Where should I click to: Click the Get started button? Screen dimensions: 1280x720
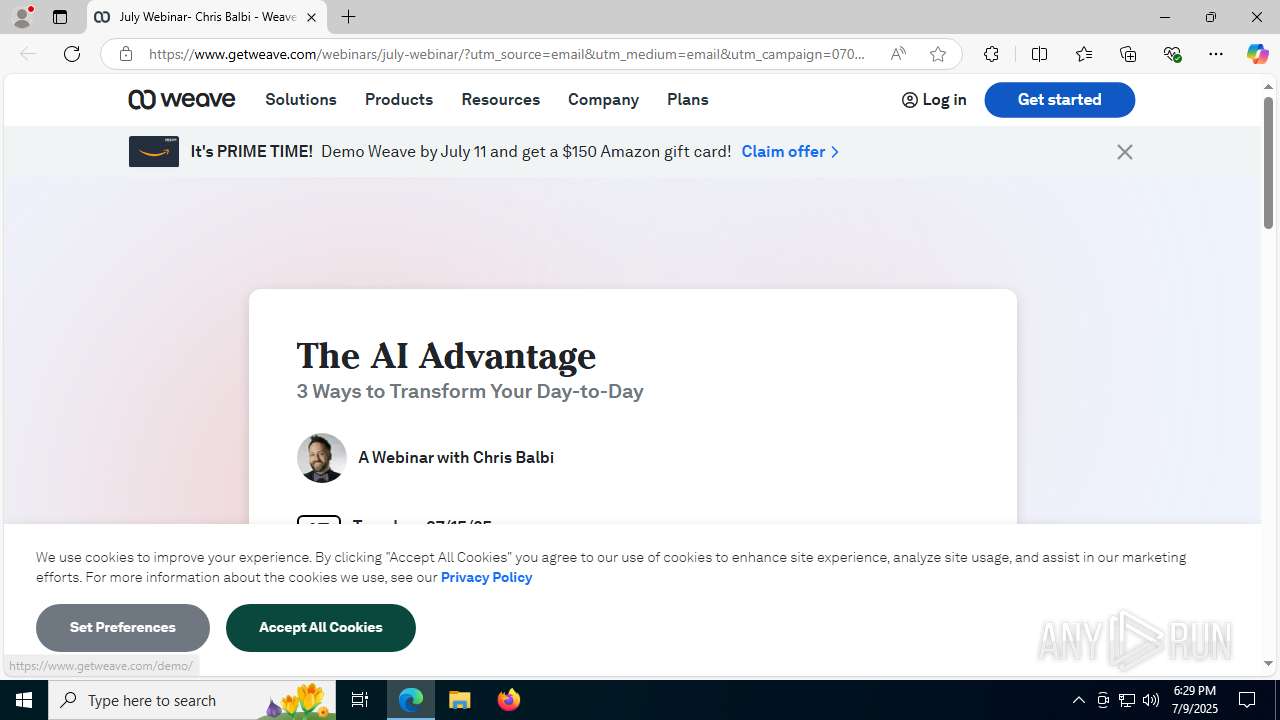coord(1059,99)
